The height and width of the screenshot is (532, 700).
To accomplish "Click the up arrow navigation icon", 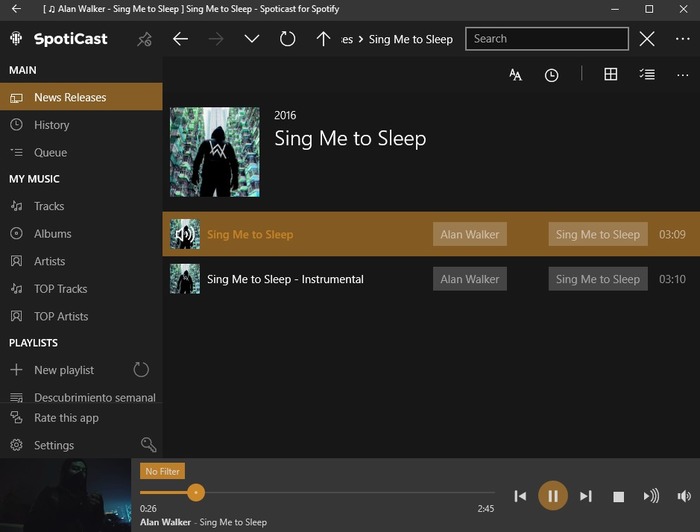I will (323, 39).
